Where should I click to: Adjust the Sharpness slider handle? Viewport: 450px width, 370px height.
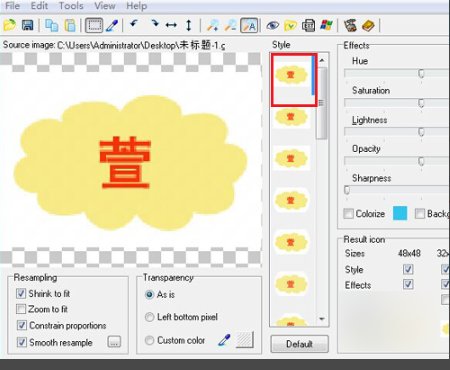coord(347,190)
